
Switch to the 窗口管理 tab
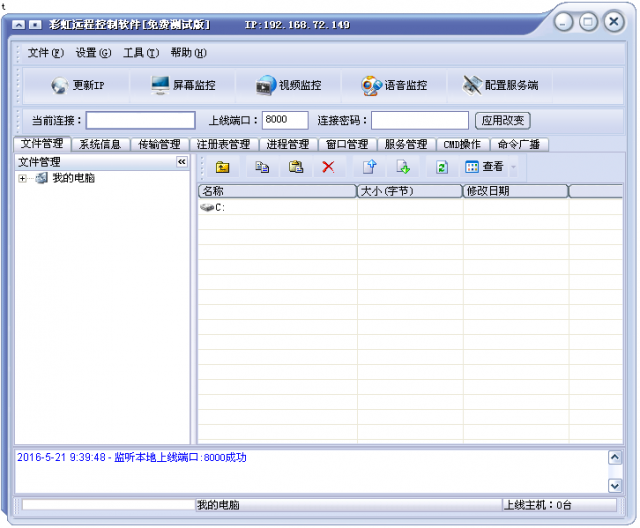tap(347, 144)
